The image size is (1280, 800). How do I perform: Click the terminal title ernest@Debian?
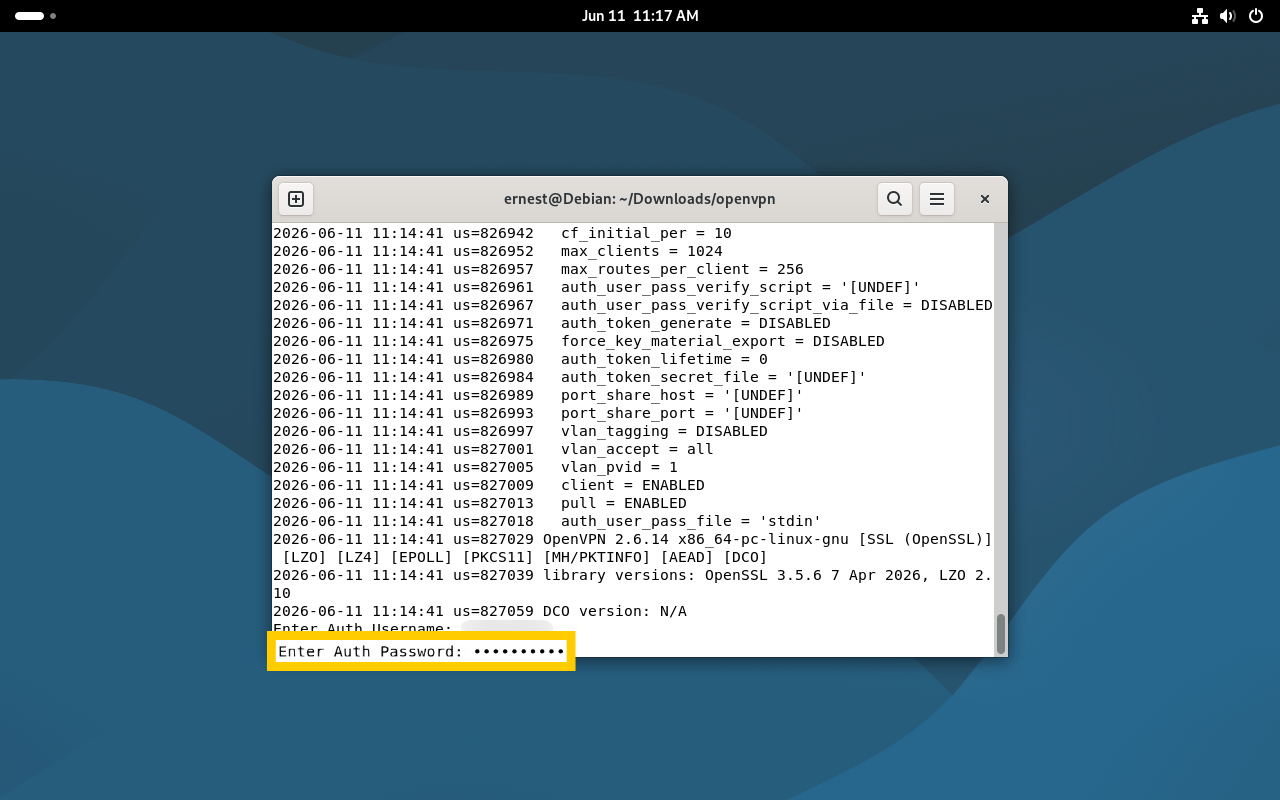pos(640,199)
